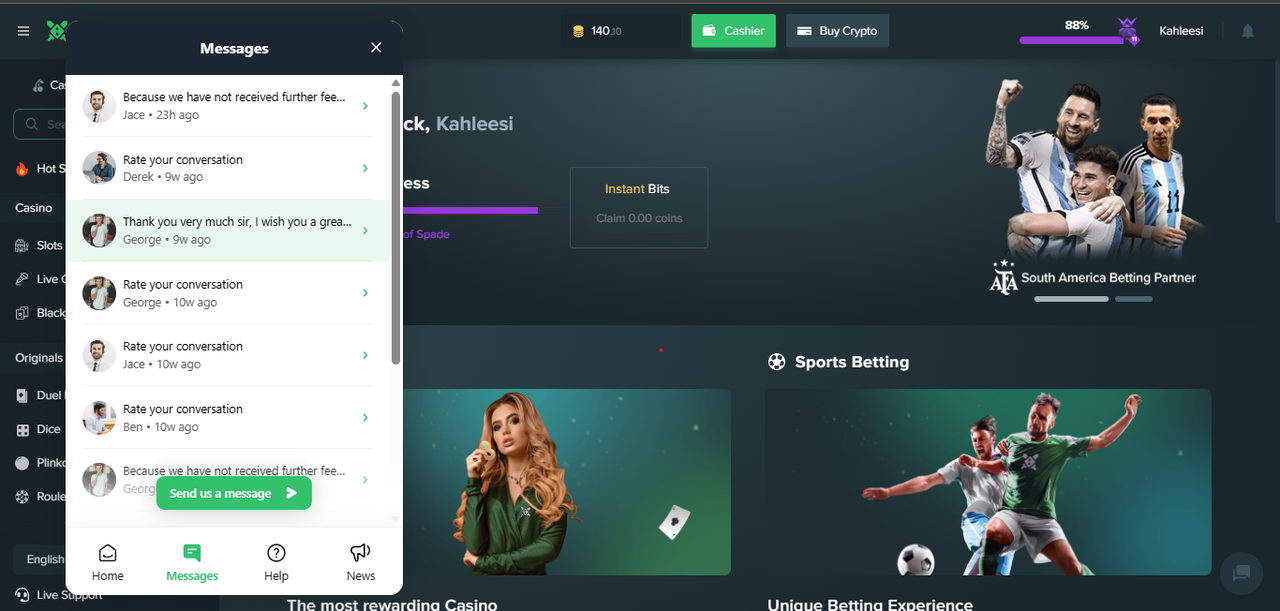Close the Messages panel
Screen dimensions: 1280x611
tap(376, 47)
